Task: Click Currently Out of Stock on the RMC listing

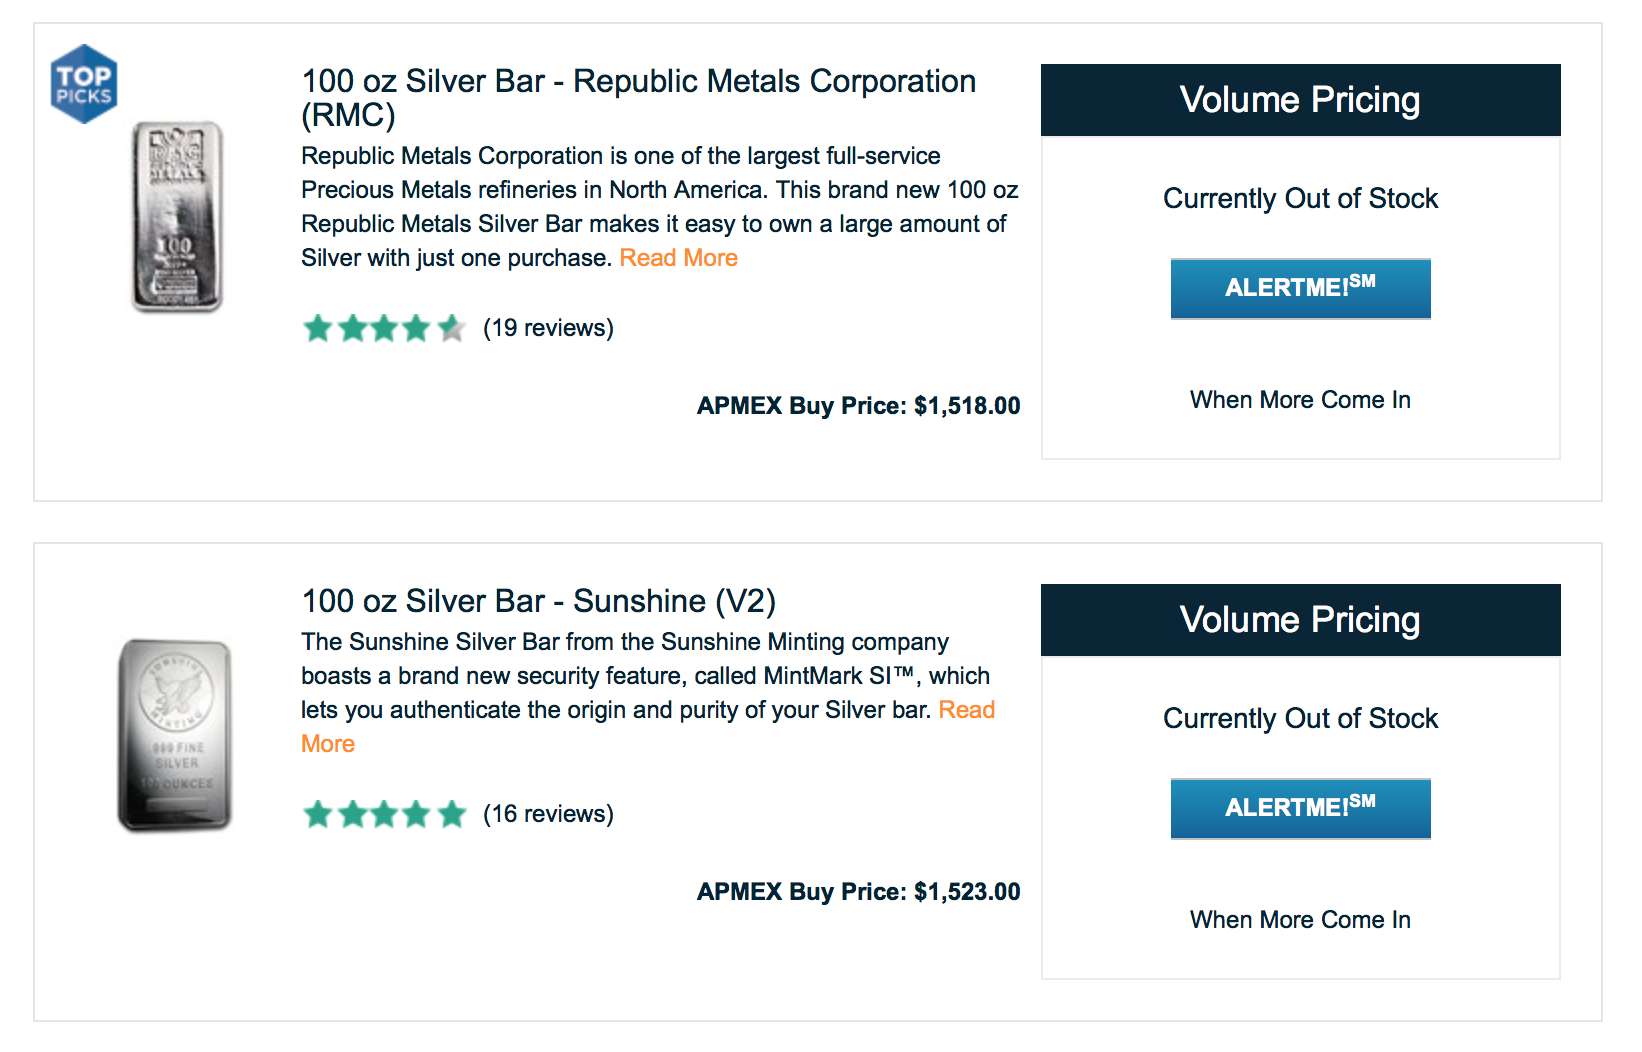Action: 1299,199
